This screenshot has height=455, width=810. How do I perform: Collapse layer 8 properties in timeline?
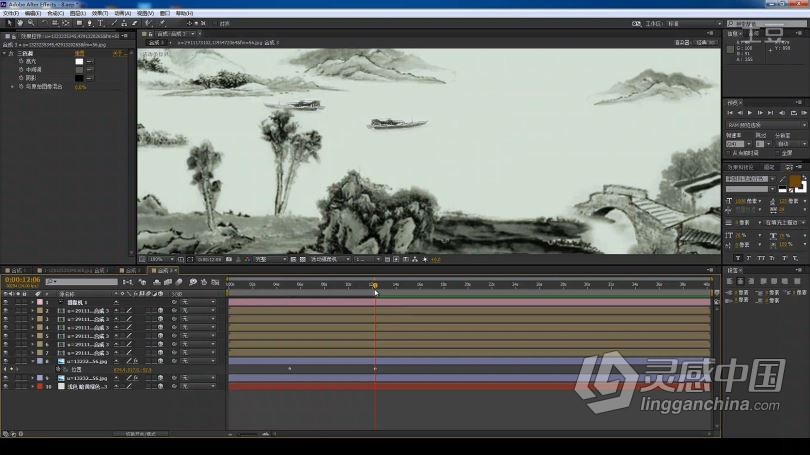point(32,361)
